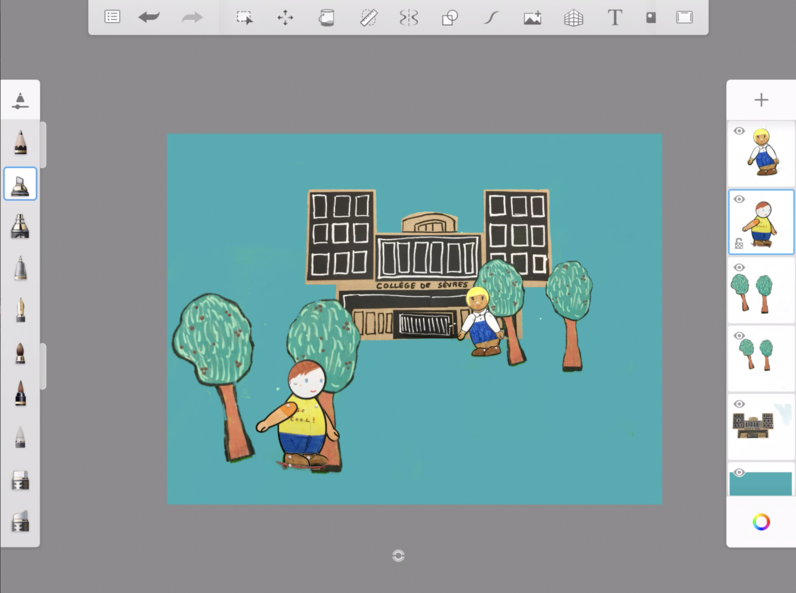The width and height of the screenshot is (796, 593).
Task: Hide the blond character layer
Action: pyautogui.click(x=739, y=131)
